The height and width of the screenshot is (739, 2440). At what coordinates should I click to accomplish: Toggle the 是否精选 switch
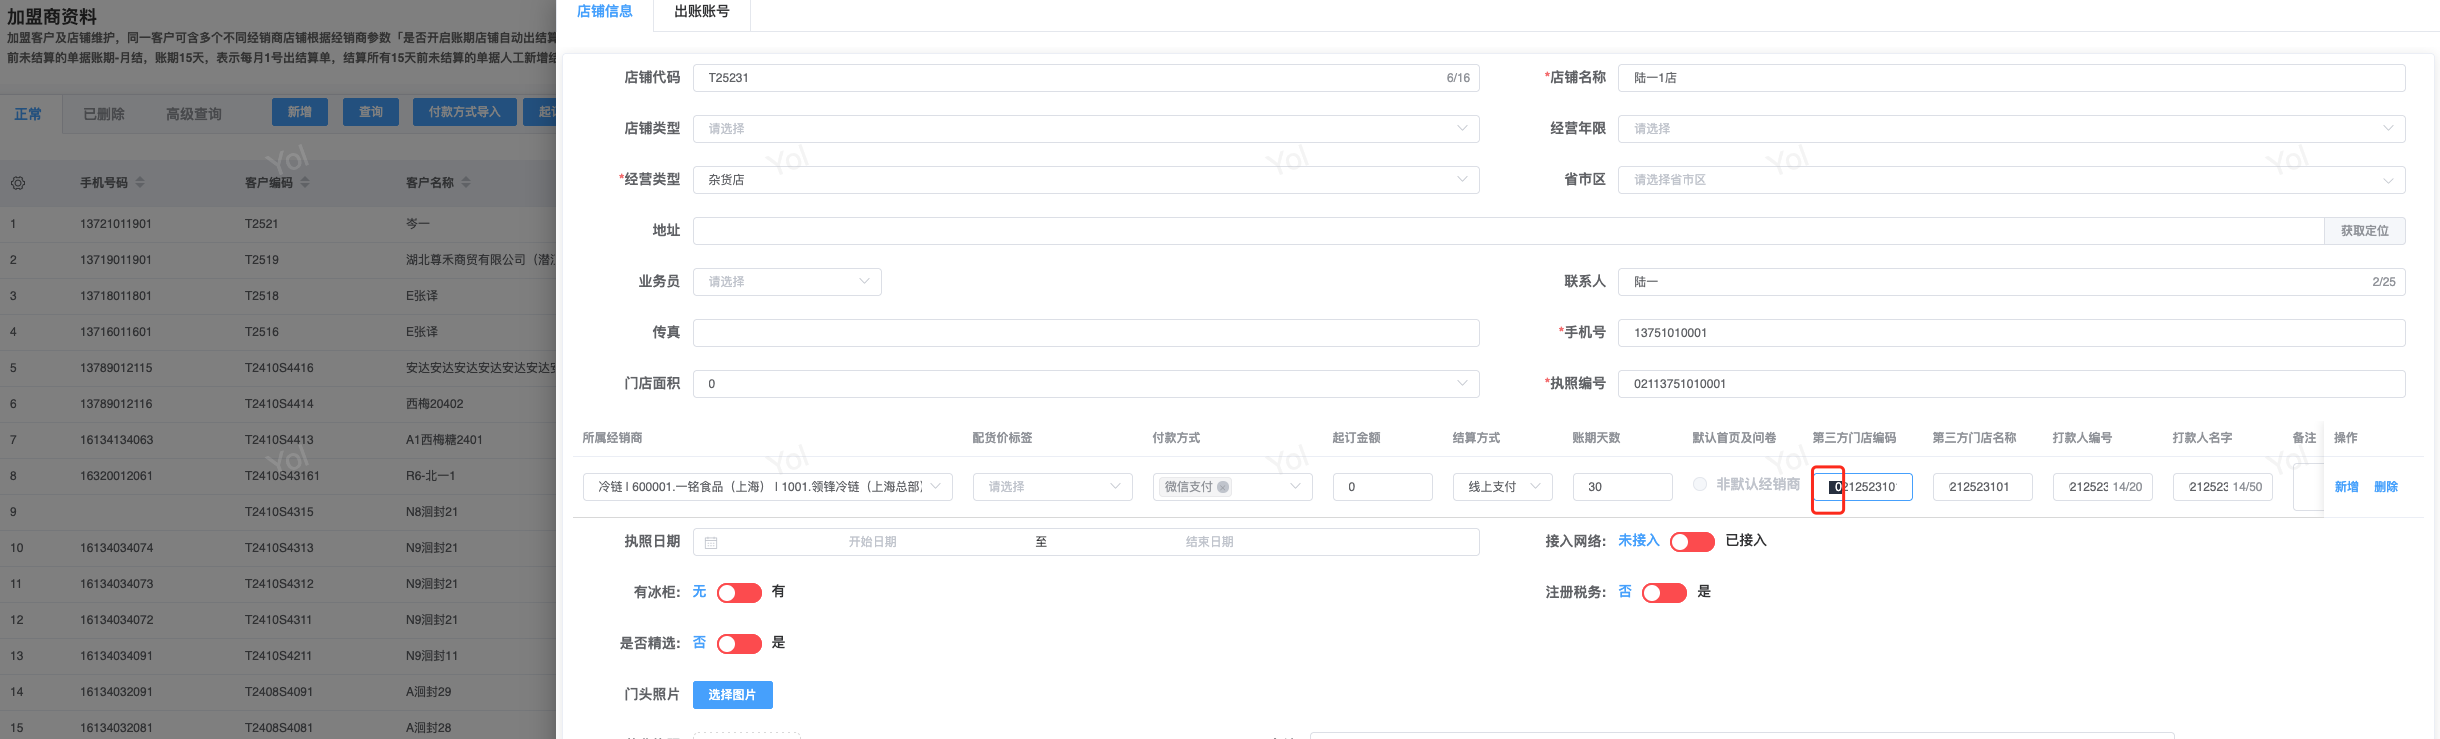pyautogui.click(x=739, y=644)
